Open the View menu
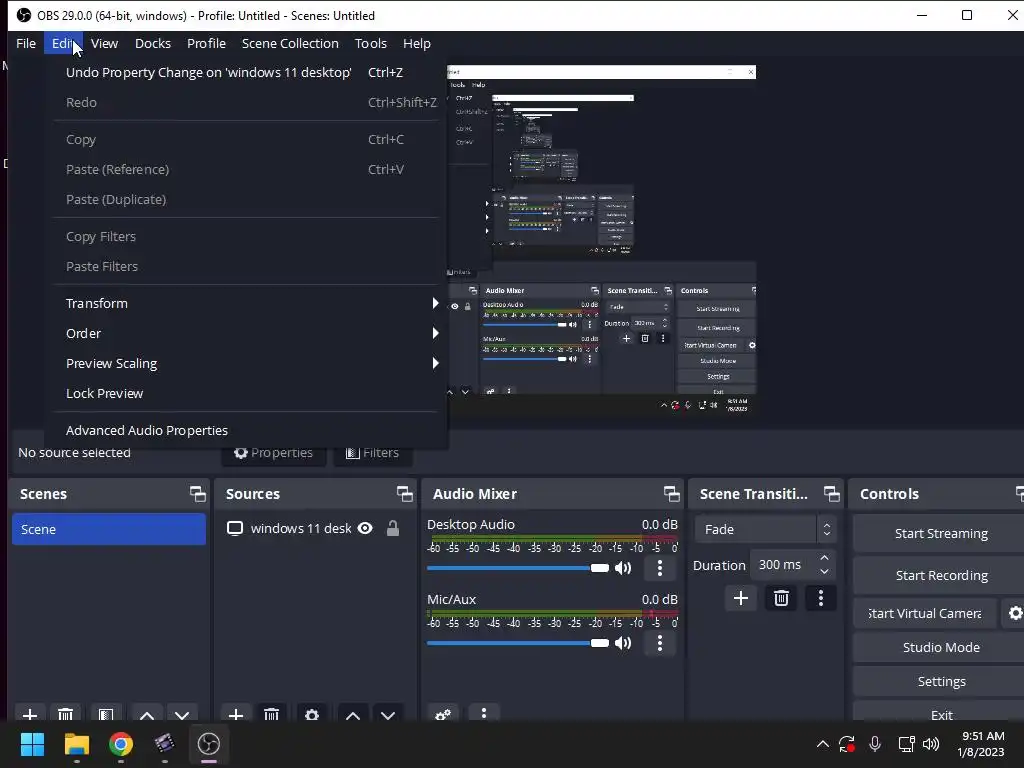Screen dimensions: 1024x768 tap(104, 43)
